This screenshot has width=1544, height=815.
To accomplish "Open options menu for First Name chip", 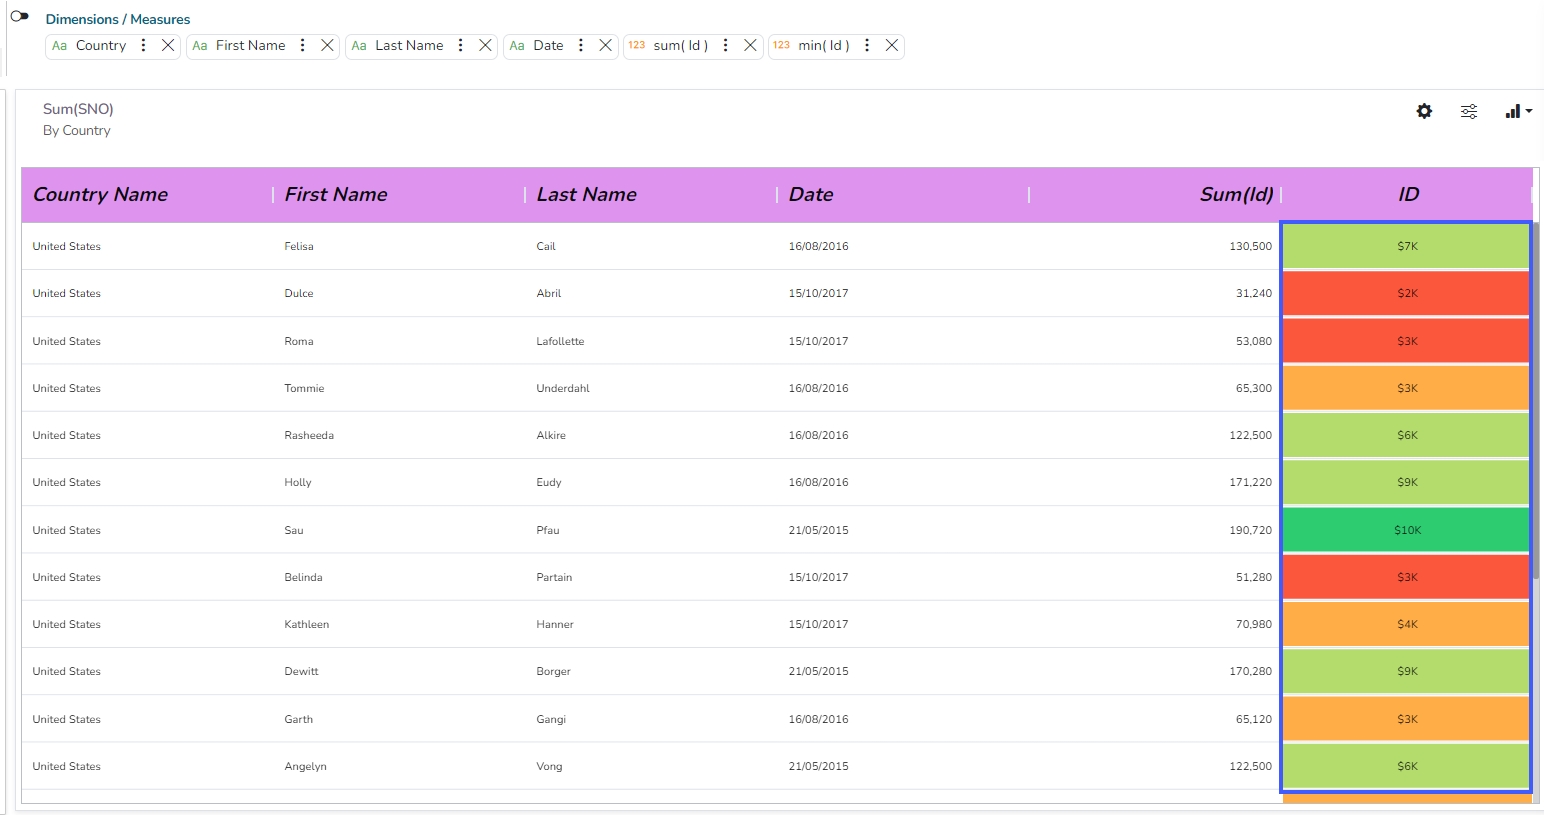I will (302, 46).
